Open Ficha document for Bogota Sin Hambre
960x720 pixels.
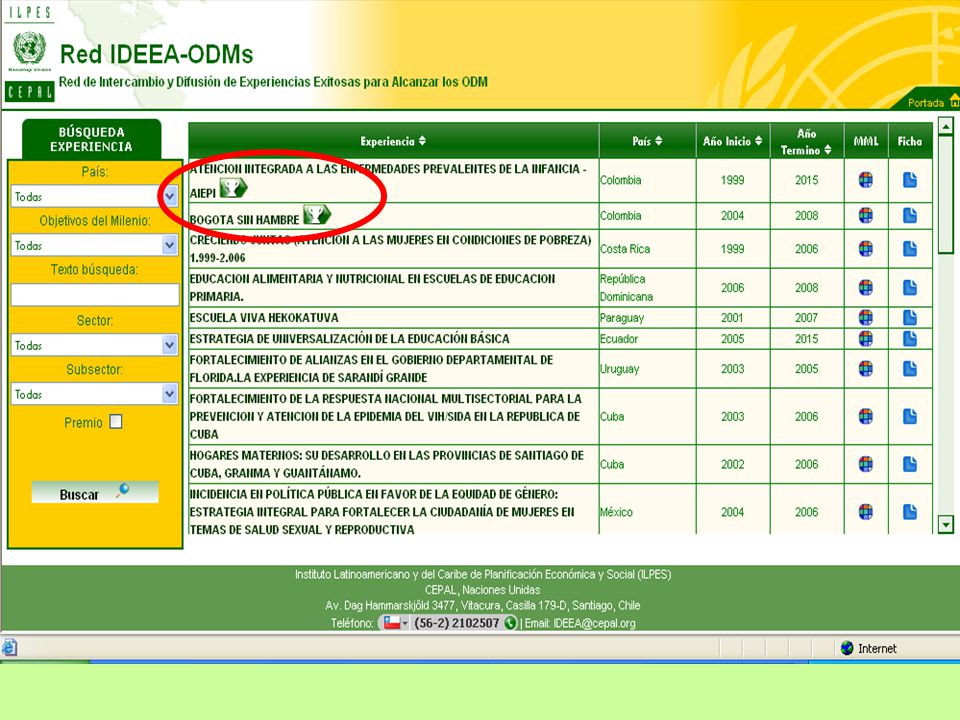tap(910, 216)
